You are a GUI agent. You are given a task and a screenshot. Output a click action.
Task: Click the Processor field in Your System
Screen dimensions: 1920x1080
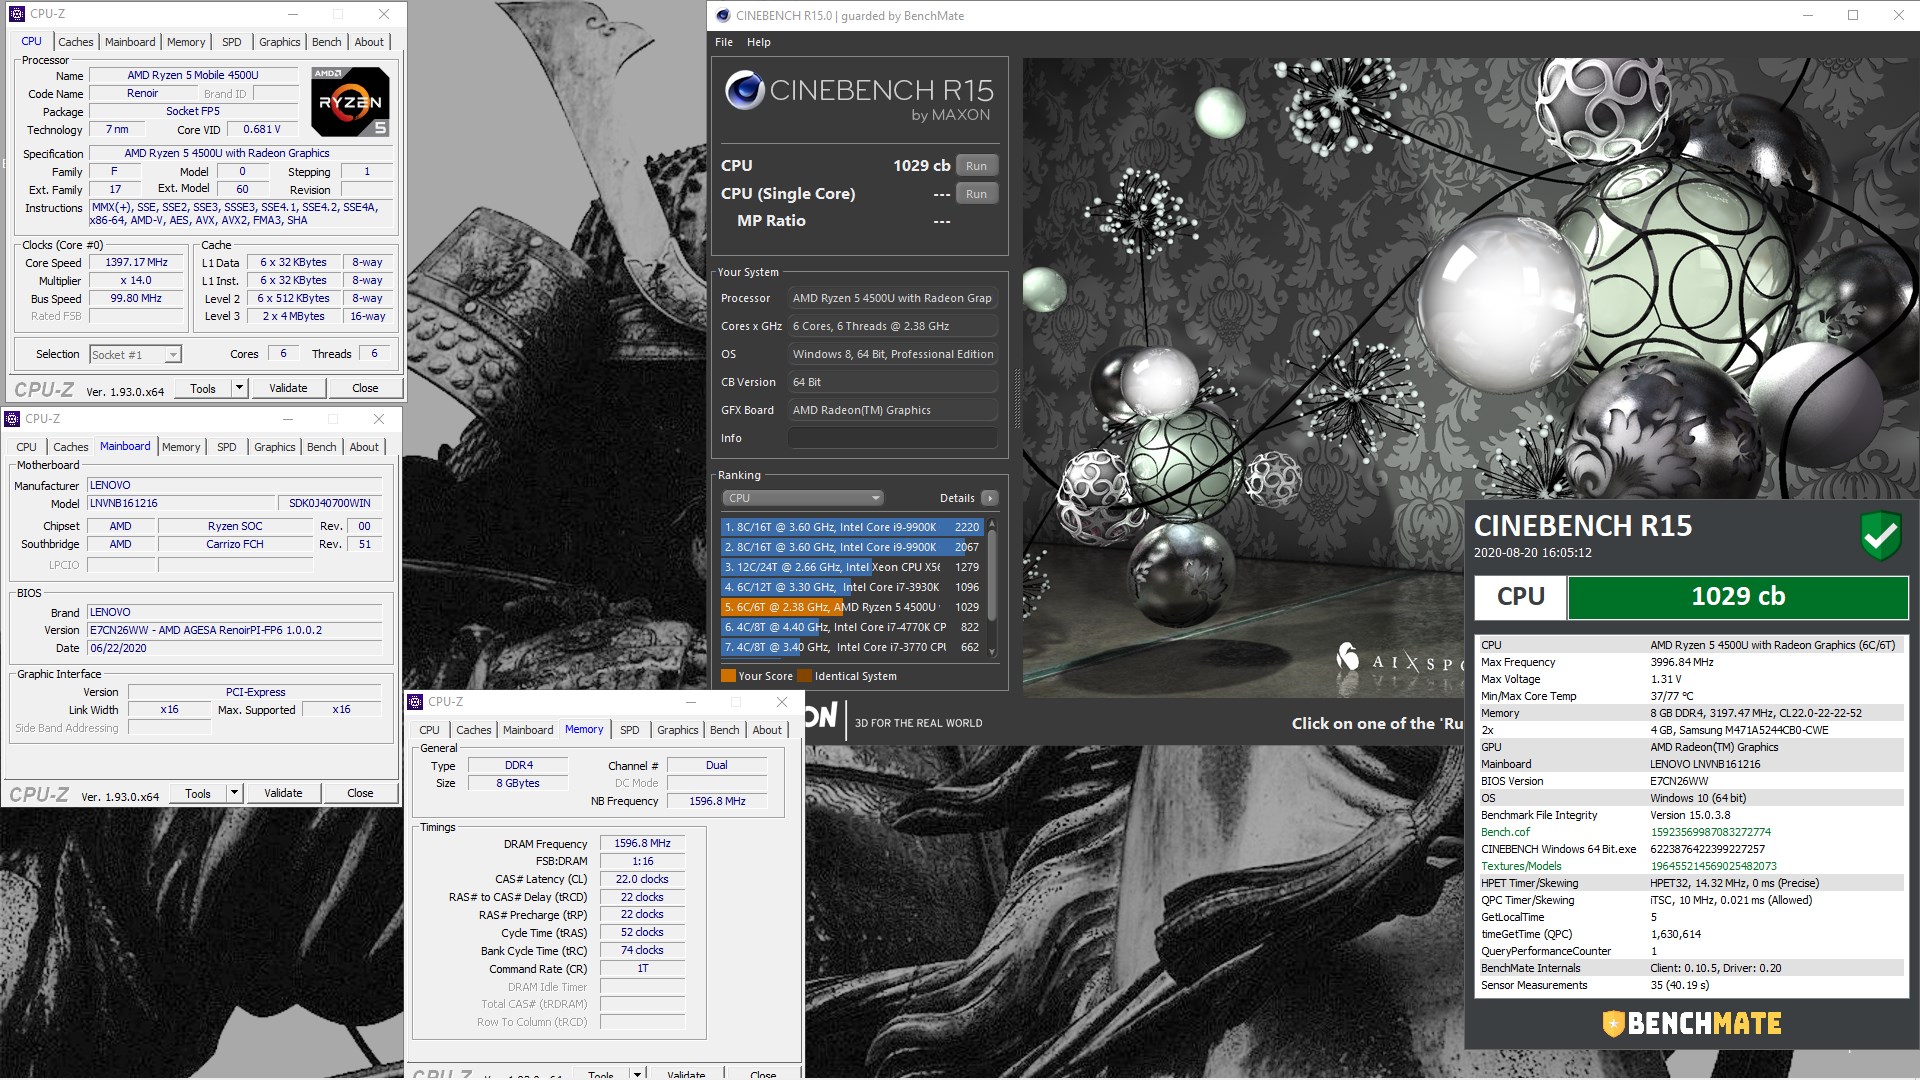892,298
